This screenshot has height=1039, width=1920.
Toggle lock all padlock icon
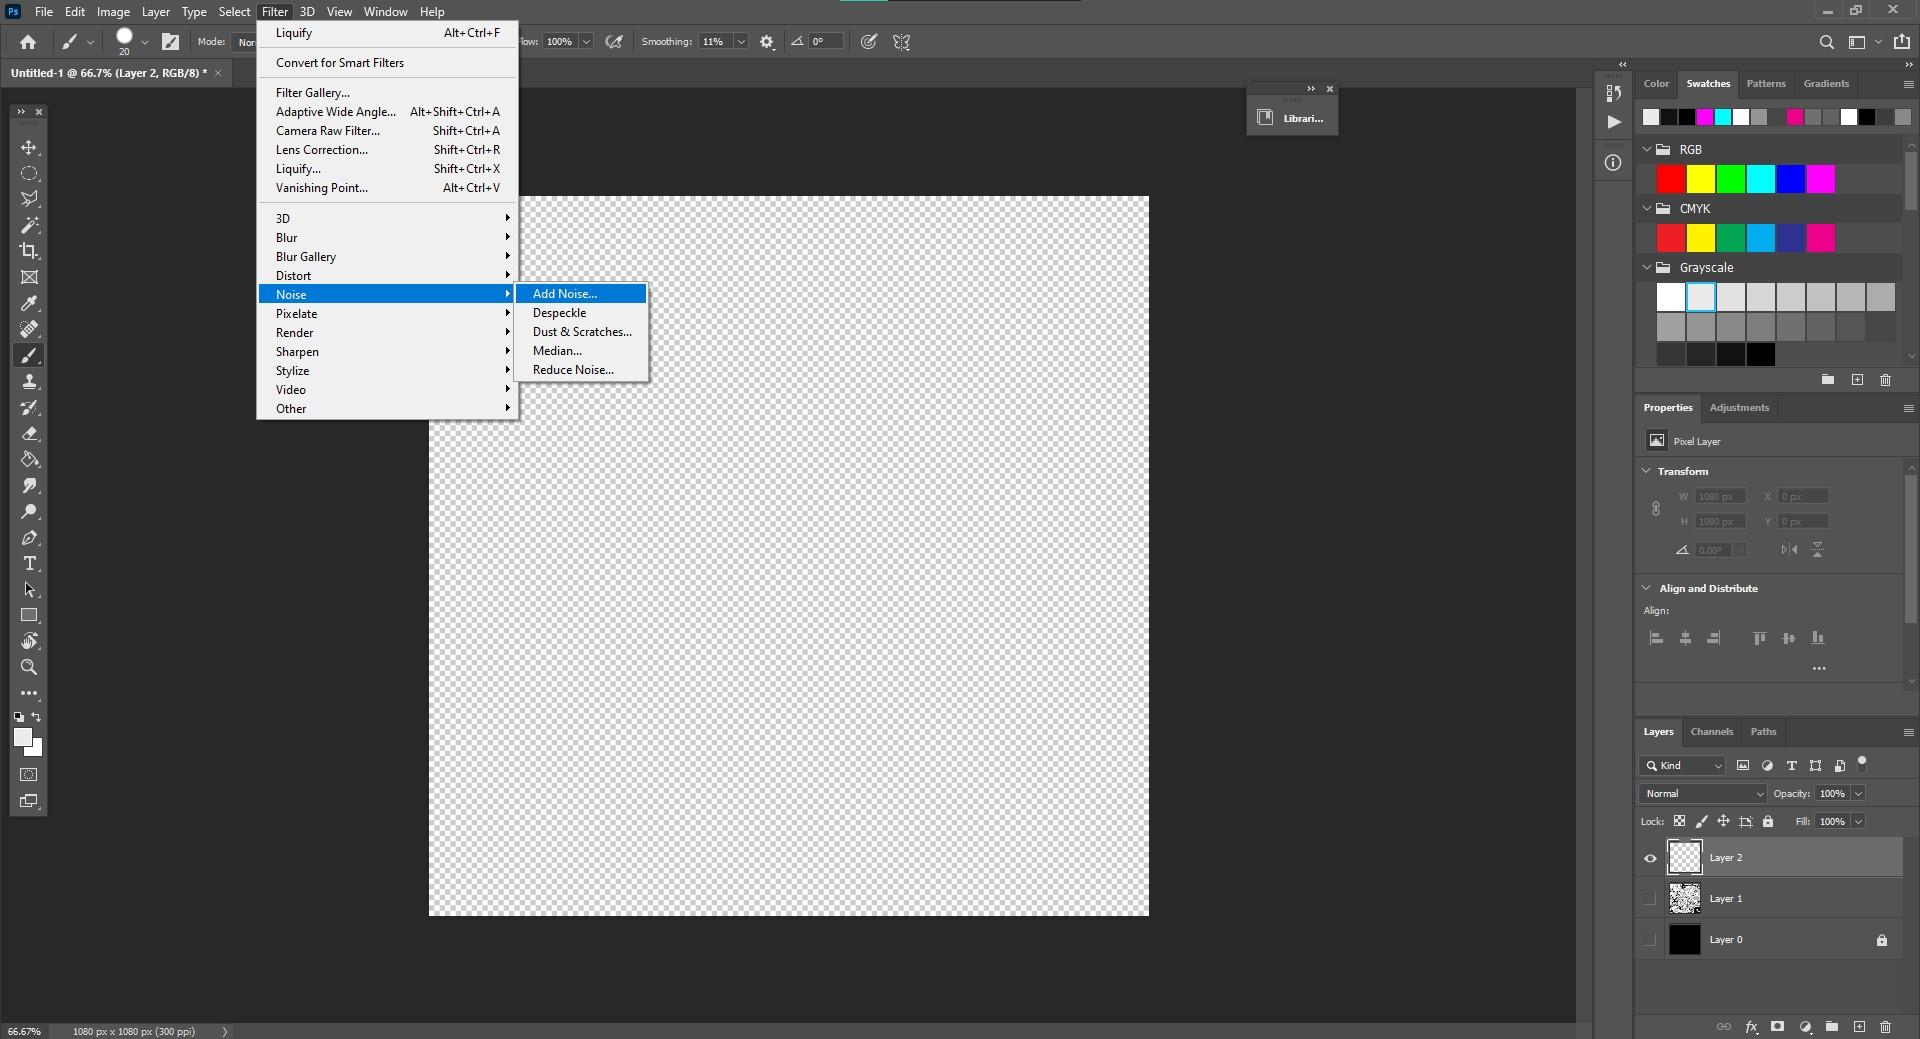tap(1768, 821)
